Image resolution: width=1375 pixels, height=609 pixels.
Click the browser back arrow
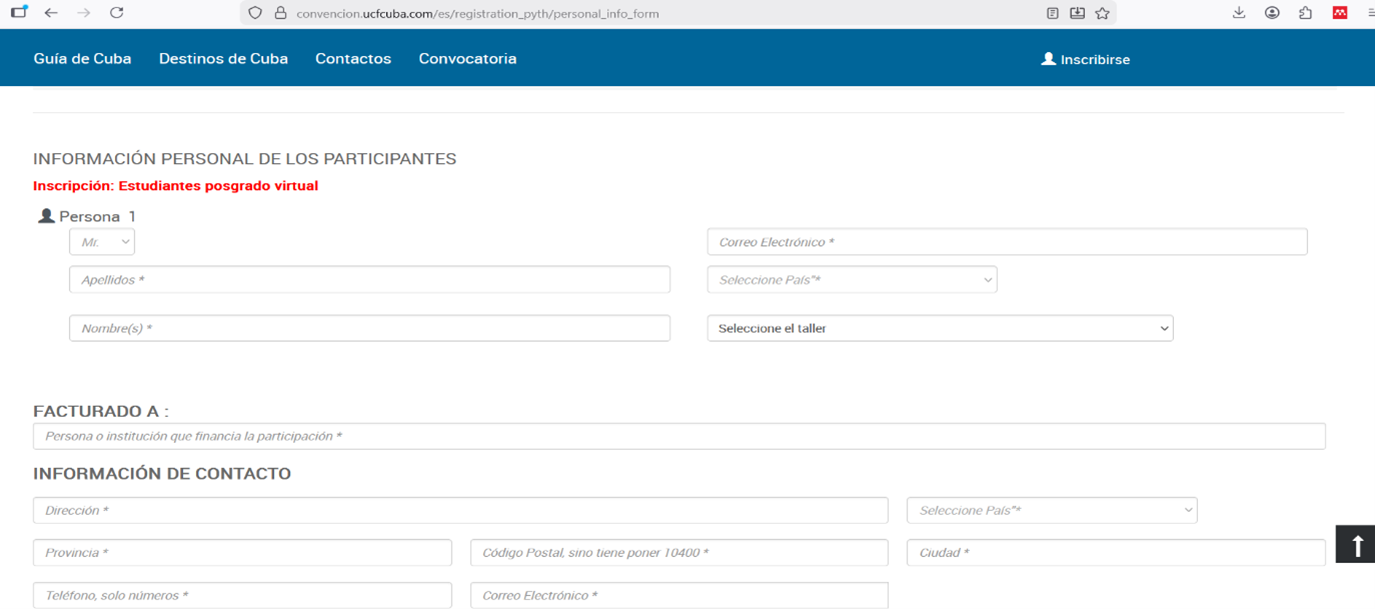point(51,13)
